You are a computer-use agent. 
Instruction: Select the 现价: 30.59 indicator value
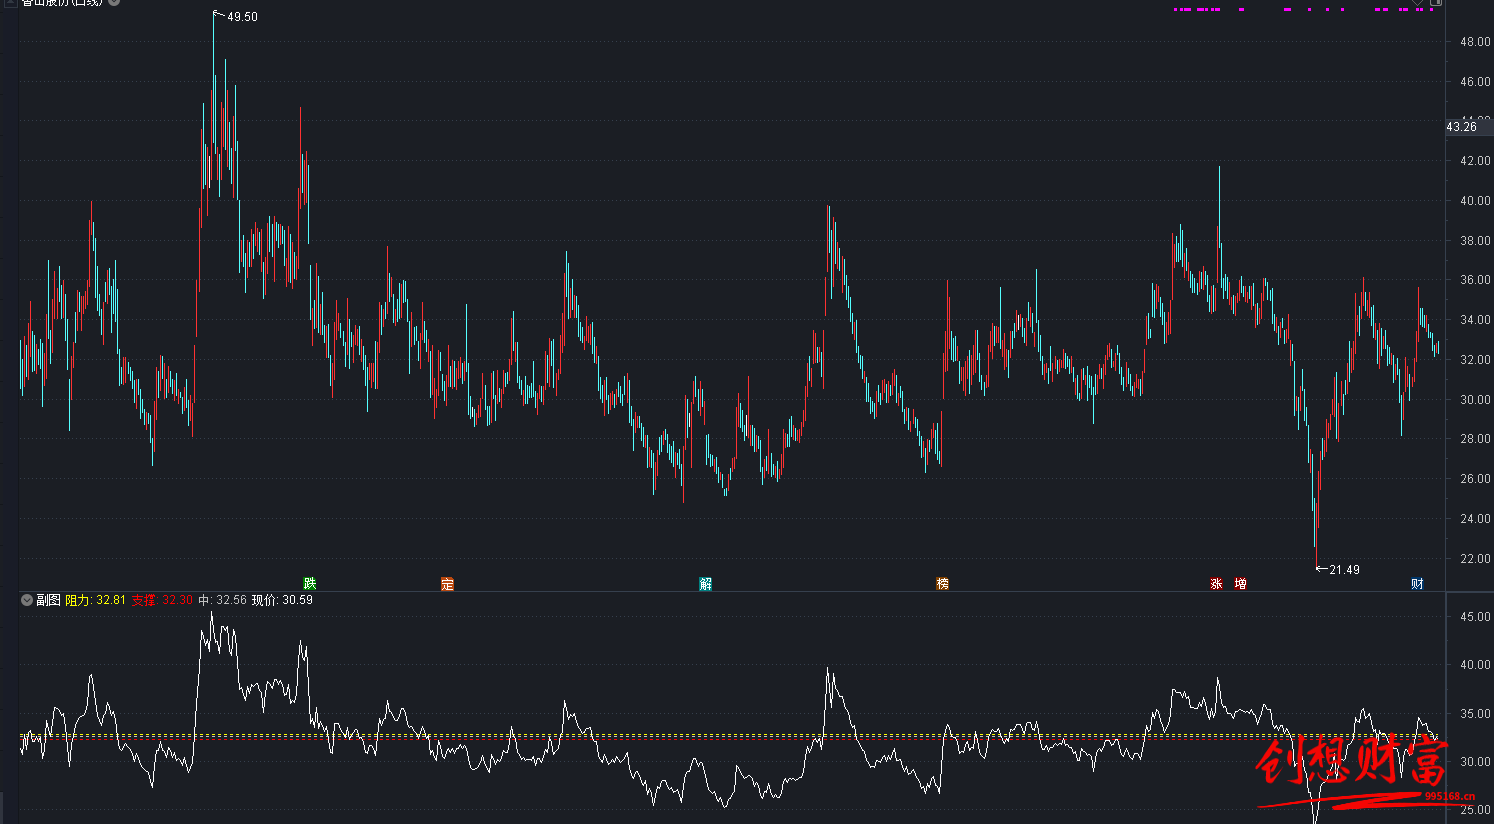coord(282,600)
